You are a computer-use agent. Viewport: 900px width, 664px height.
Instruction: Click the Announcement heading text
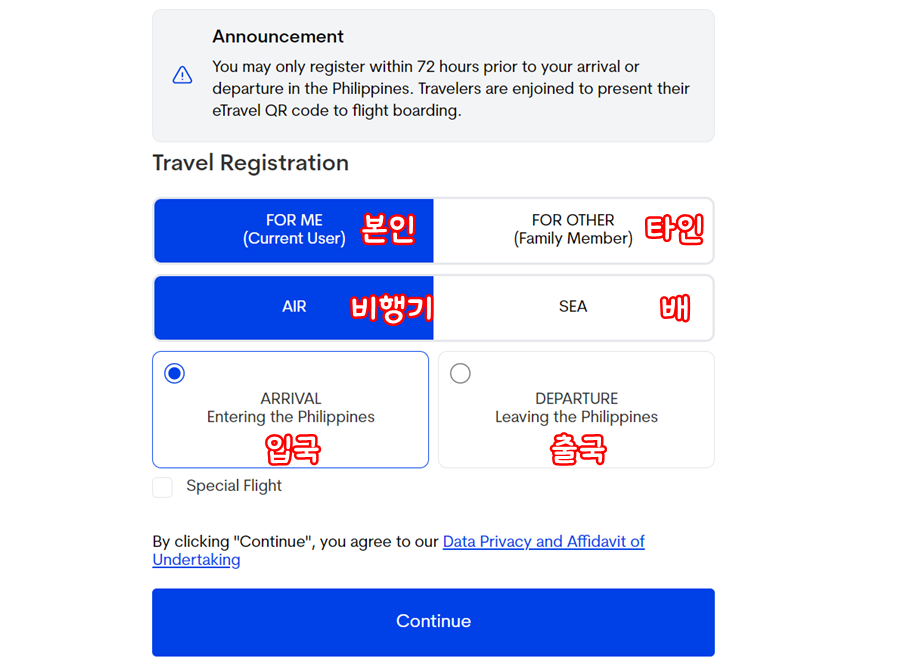(278, 37)
